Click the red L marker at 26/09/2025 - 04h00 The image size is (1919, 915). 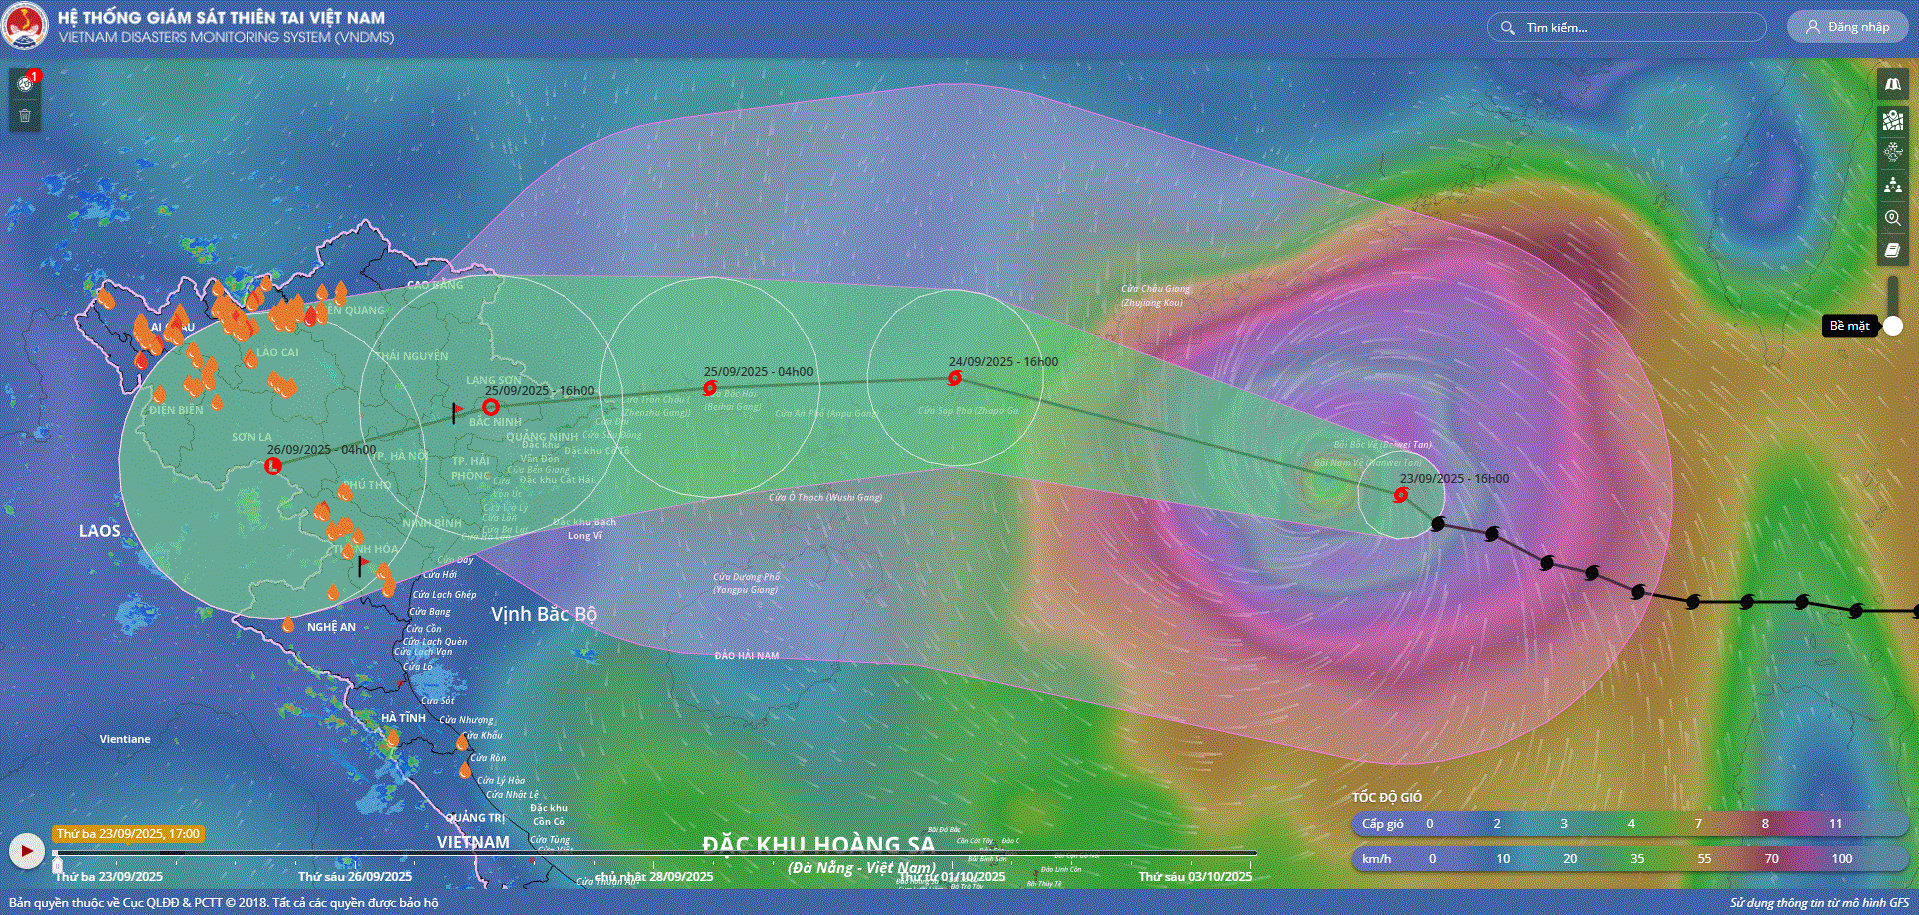point(273,466)
